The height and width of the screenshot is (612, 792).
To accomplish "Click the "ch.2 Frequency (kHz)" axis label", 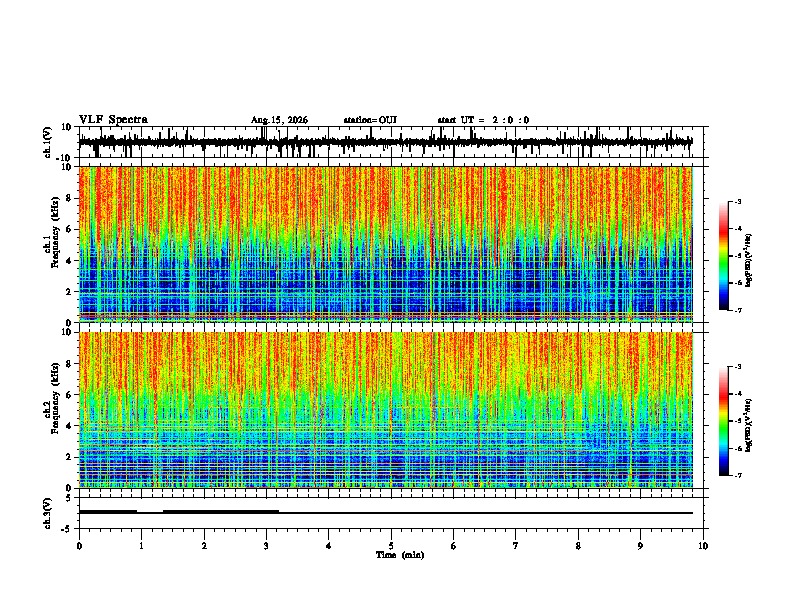I will [52, 398].
